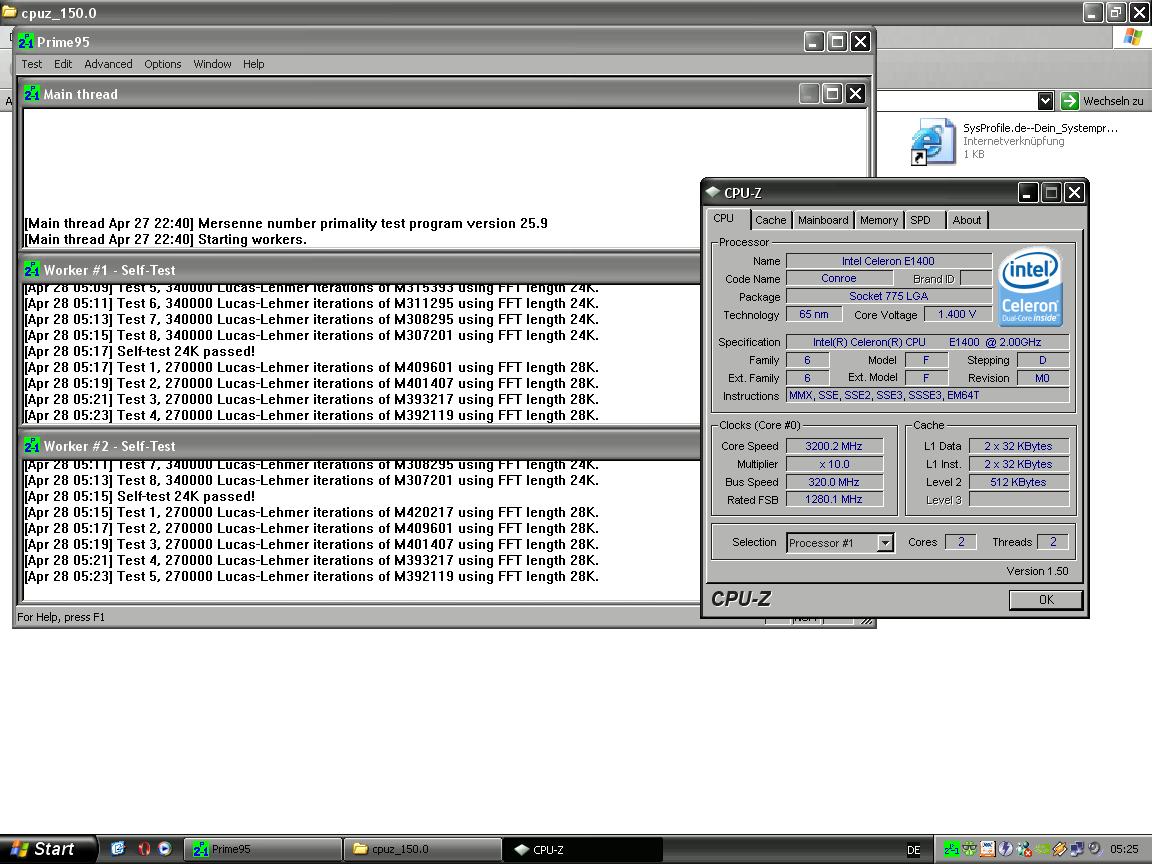The height and width of the screenshot is (864, 1152).
Task: Switch to the About tab in CPU-Z
Action: pyautogui.click(x=967, y=220)
